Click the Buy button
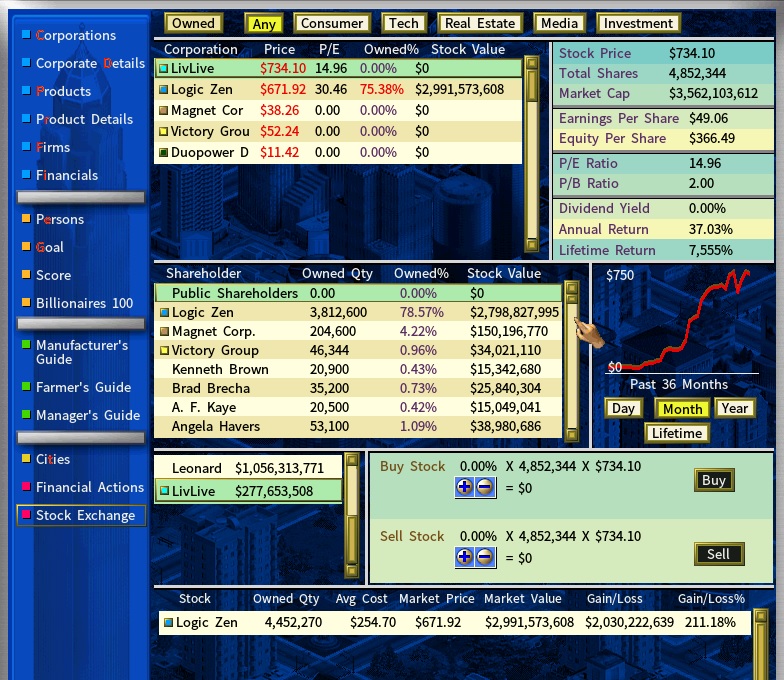This screenshot has width=784, height=680. click(714, 480)
